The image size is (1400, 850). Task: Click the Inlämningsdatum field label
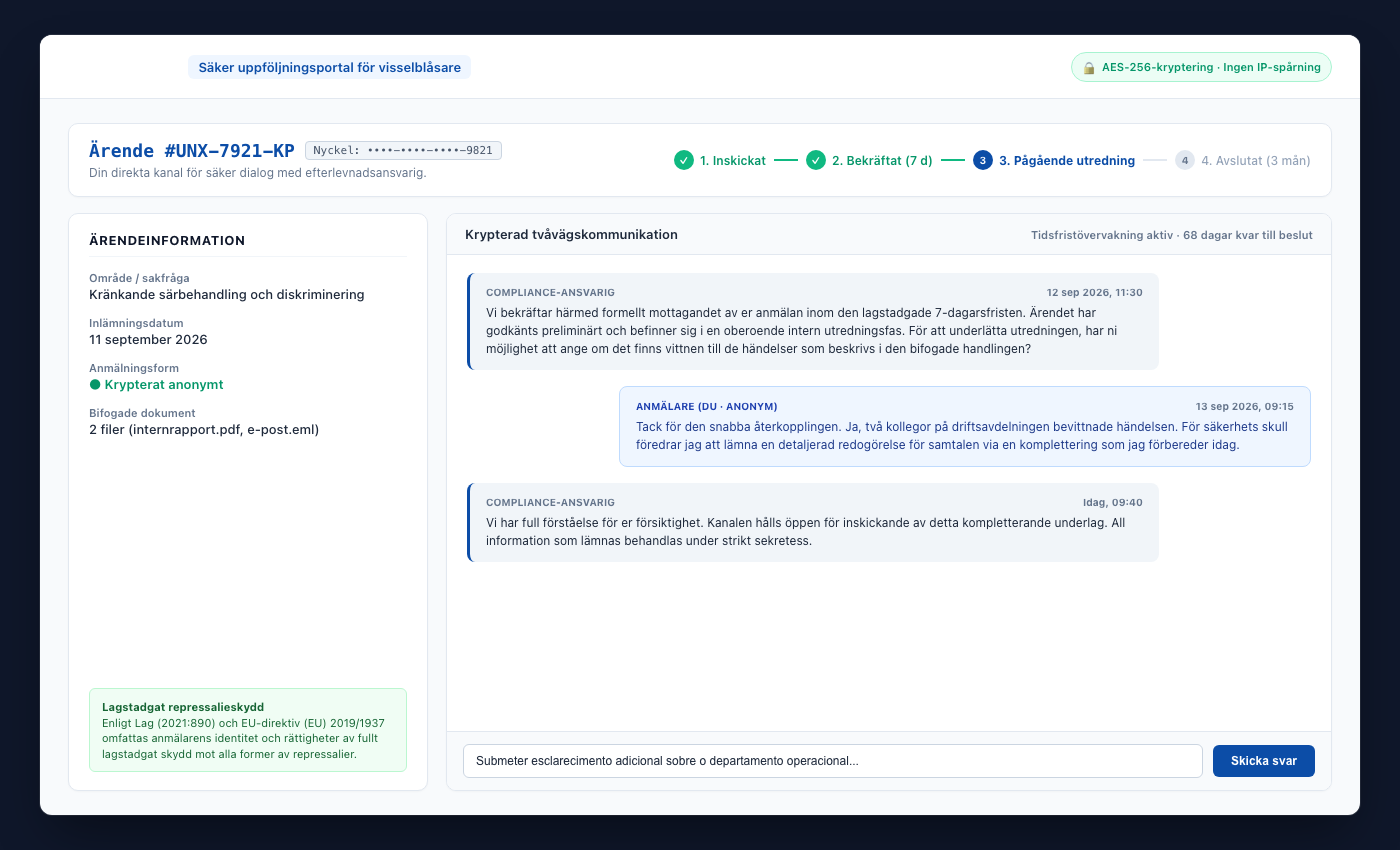click(x=134, y=323)
